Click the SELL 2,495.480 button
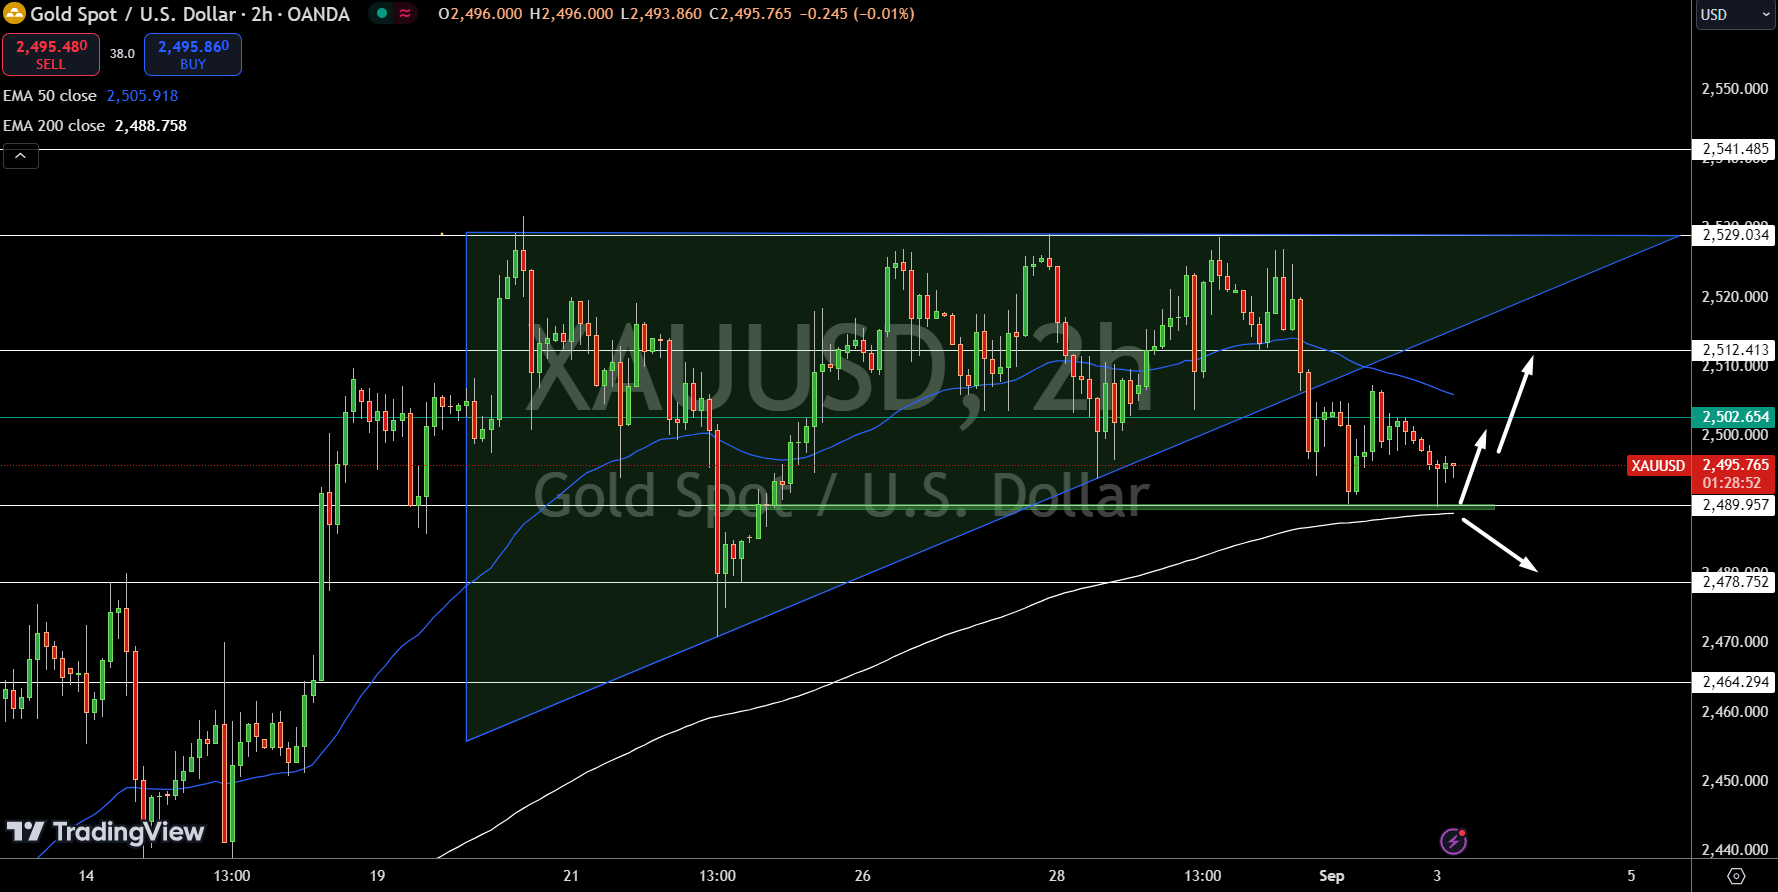This screenshot has width=1778, height=892. pos(51,55)
